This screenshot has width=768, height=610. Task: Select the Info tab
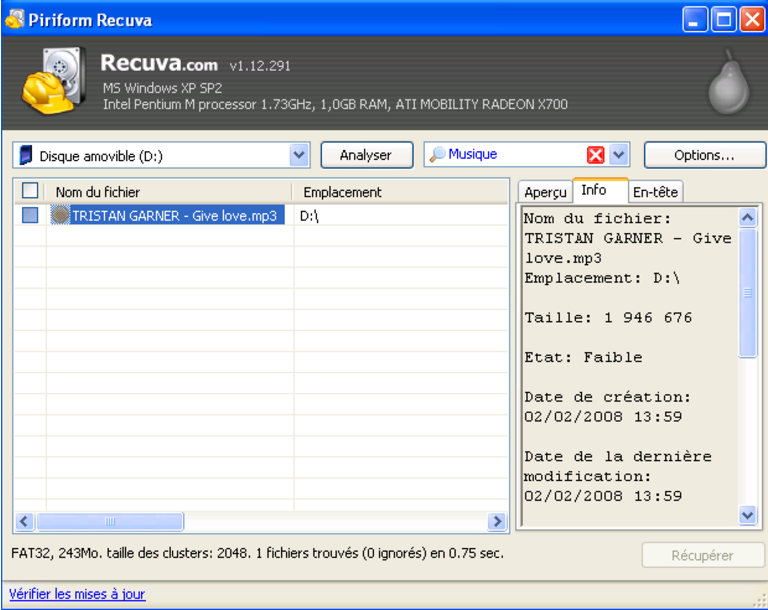(600, 190)
